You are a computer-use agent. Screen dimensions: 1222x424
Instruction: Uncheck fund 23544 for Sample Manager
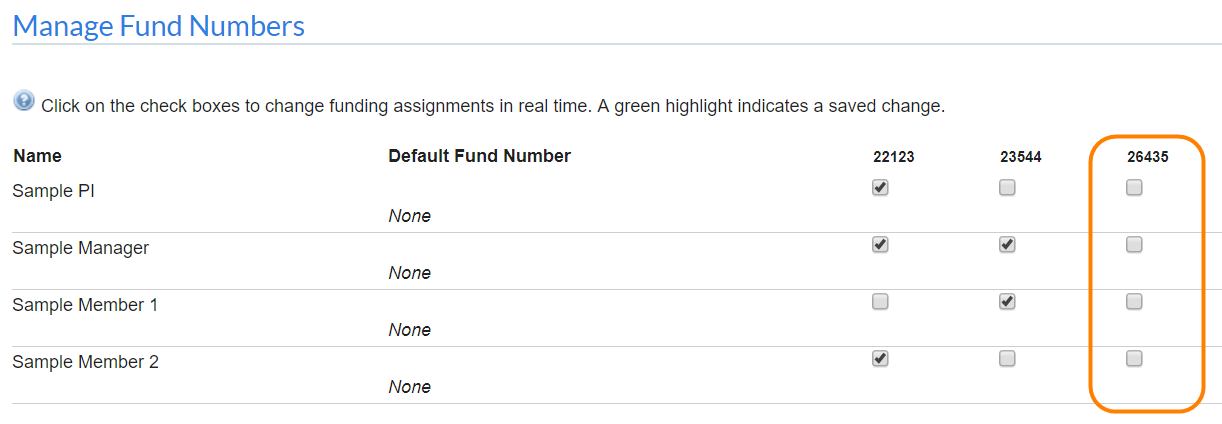pyautogui.click(x=1007, y=244)
